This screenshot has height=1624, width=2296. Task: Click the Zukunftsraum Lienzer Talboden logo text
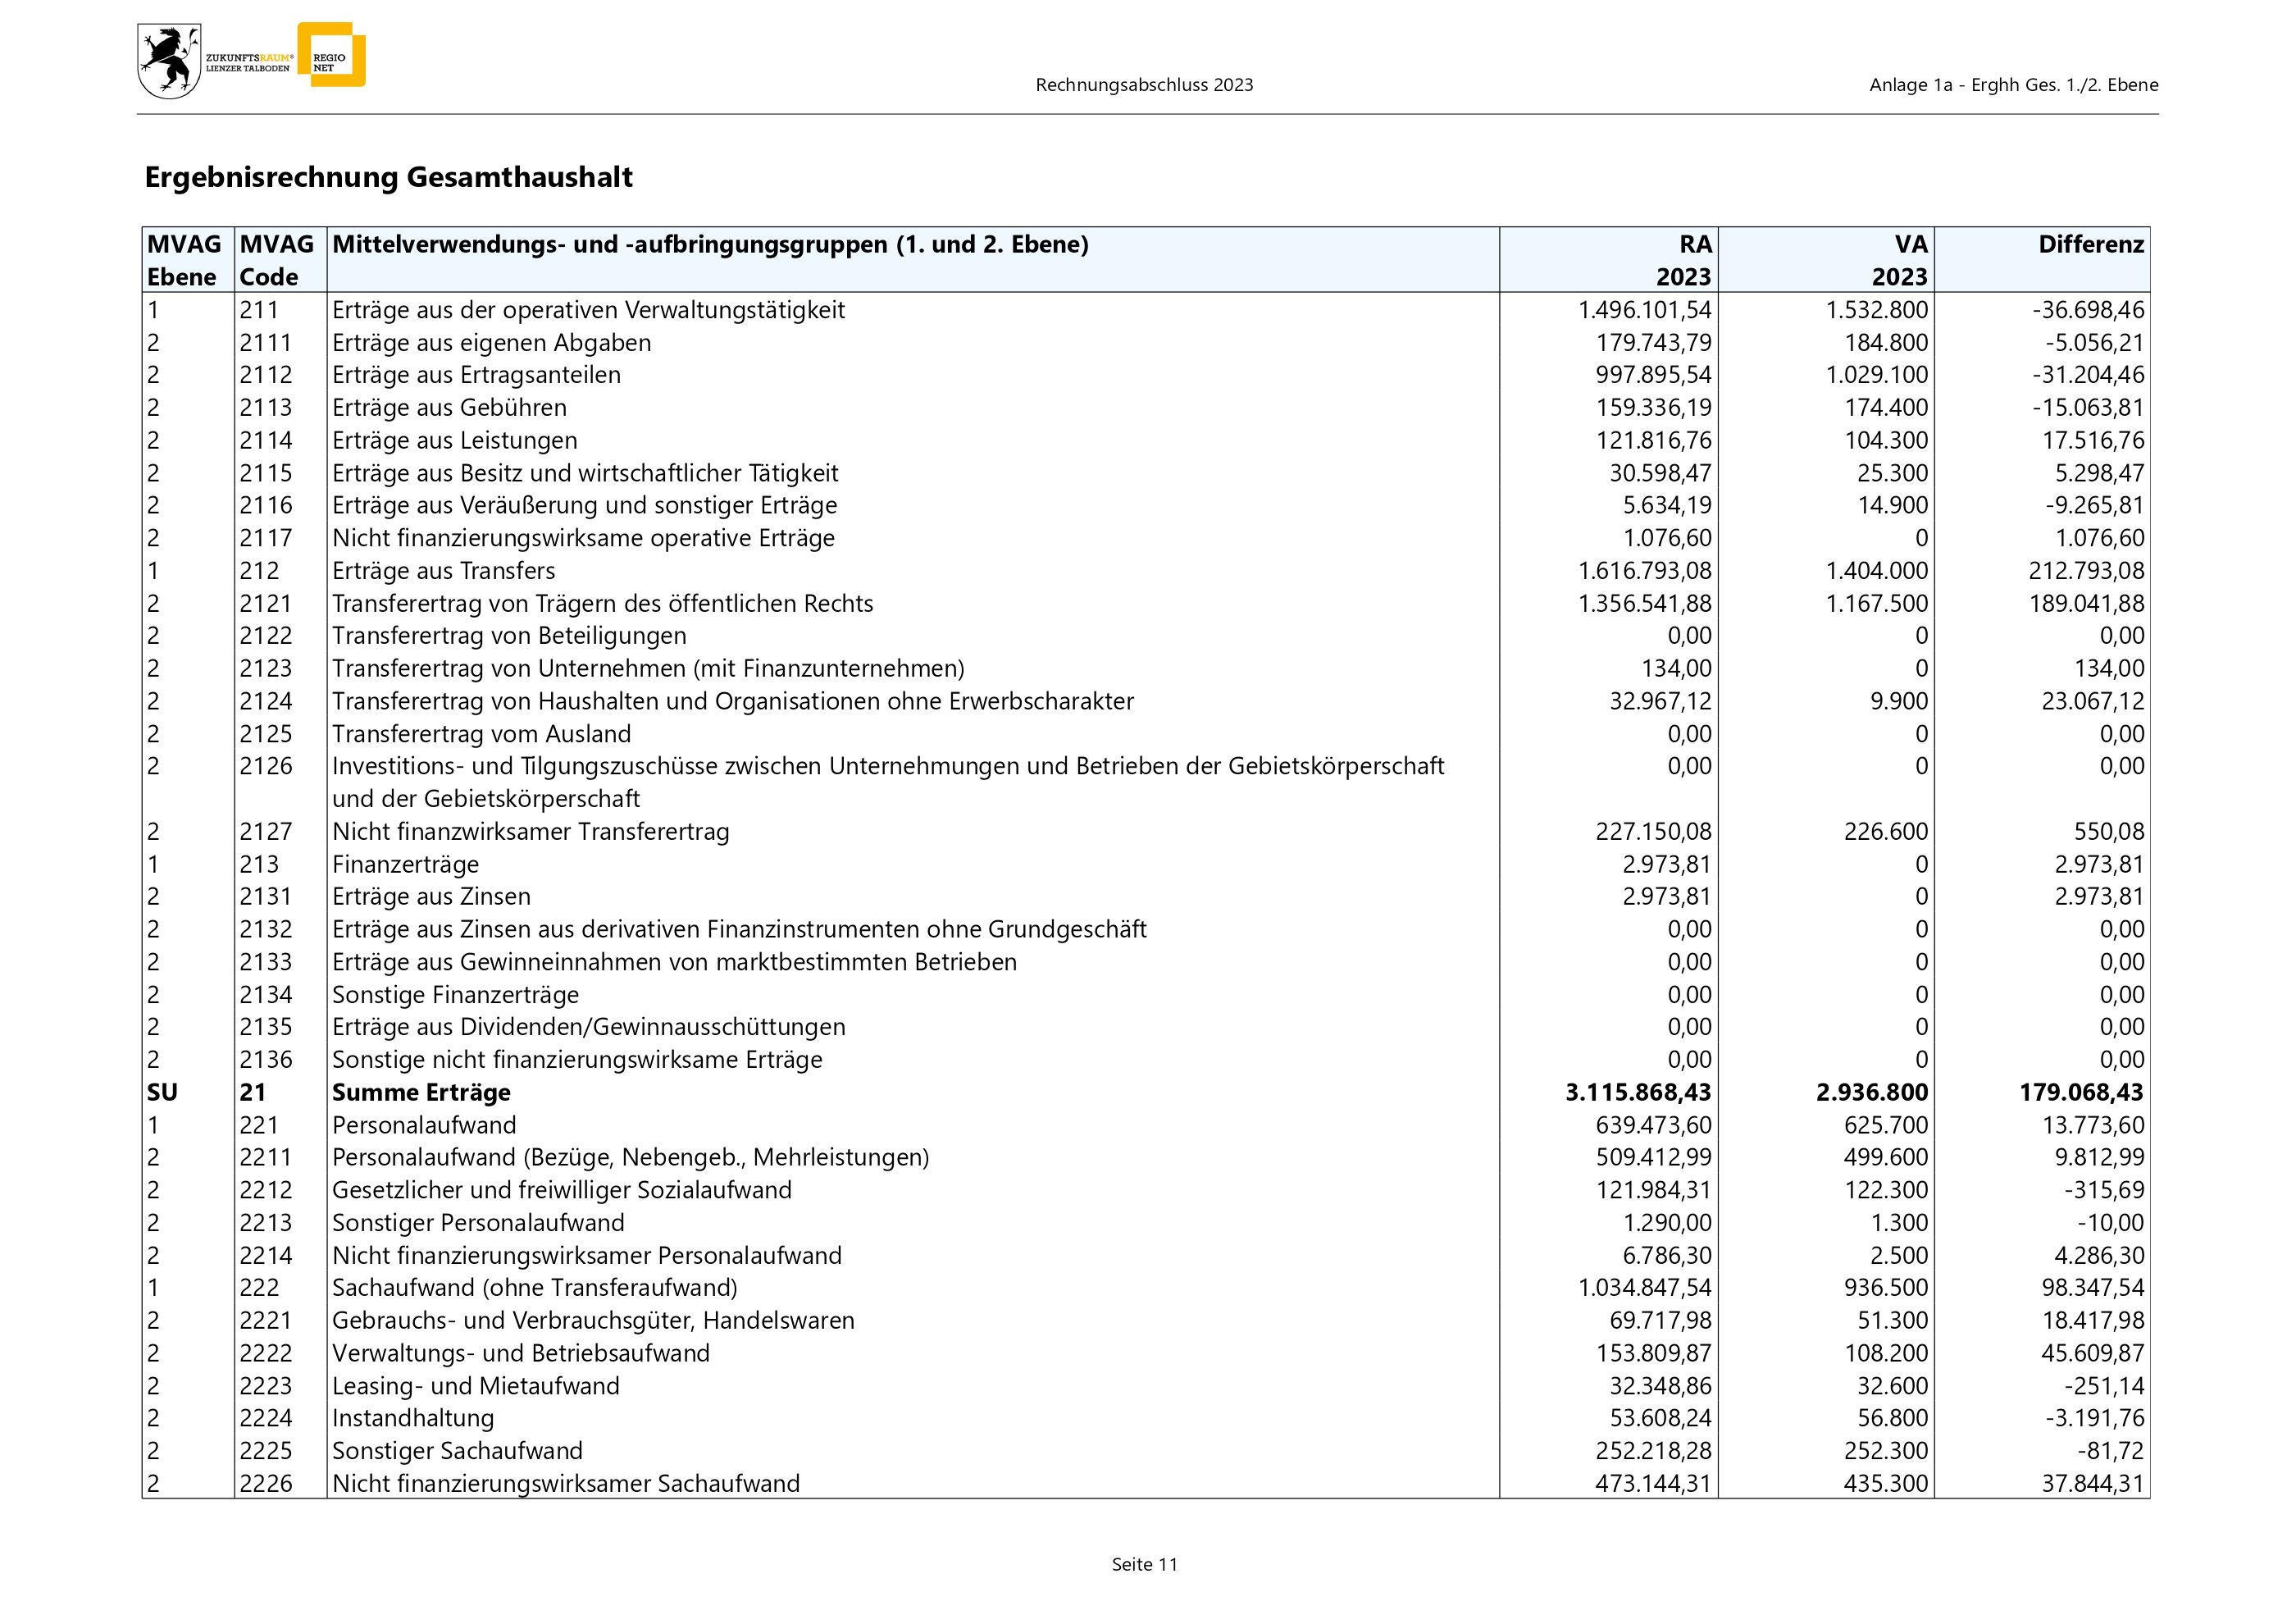click(249, 63)
